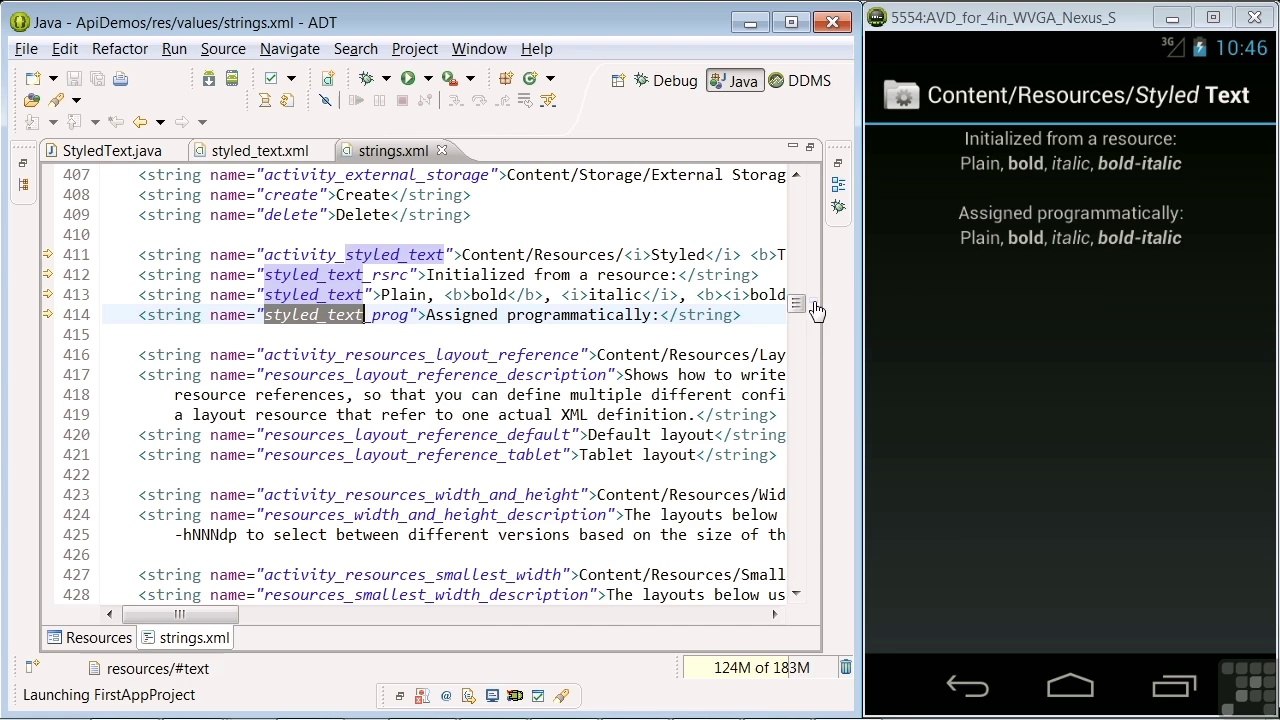This screenshot has height=720, width=1280.
Task: Open the Android SDK Manager icon
Action: [209, 78]
